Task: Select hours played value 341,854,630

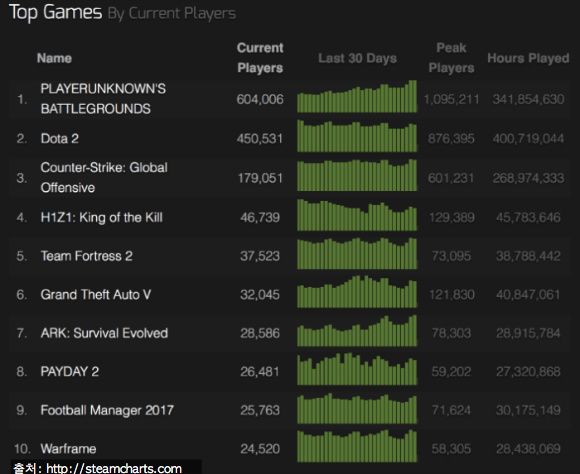Action: (528, 99)
